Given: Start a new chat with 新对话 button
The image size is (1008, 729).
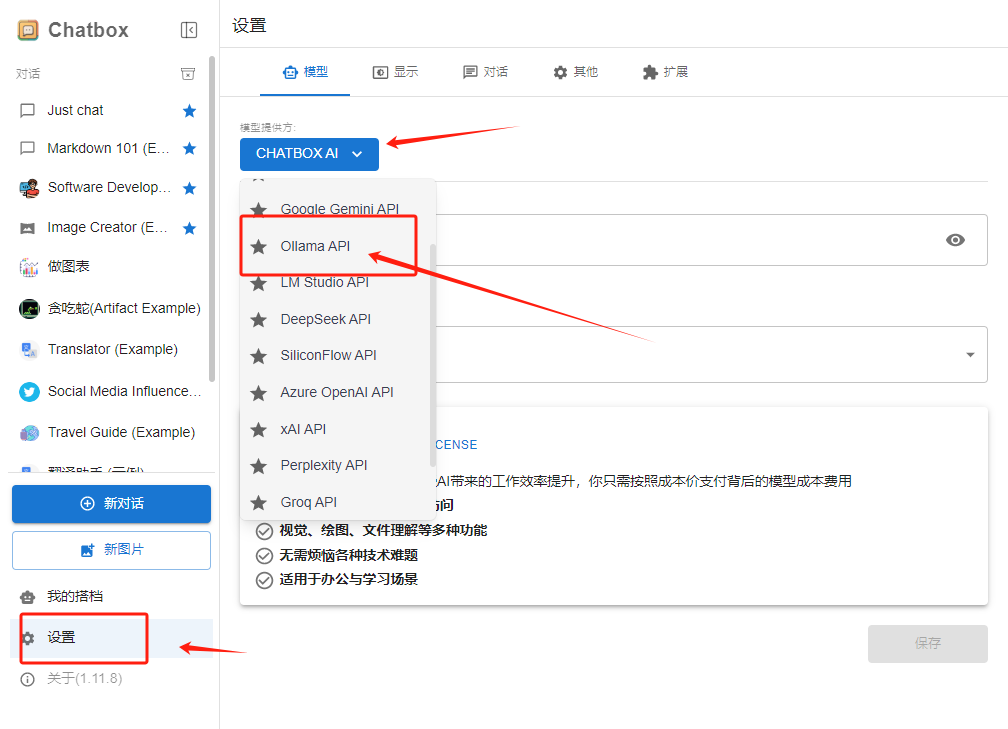Looking at the screenshot, I should pos(111,503).
